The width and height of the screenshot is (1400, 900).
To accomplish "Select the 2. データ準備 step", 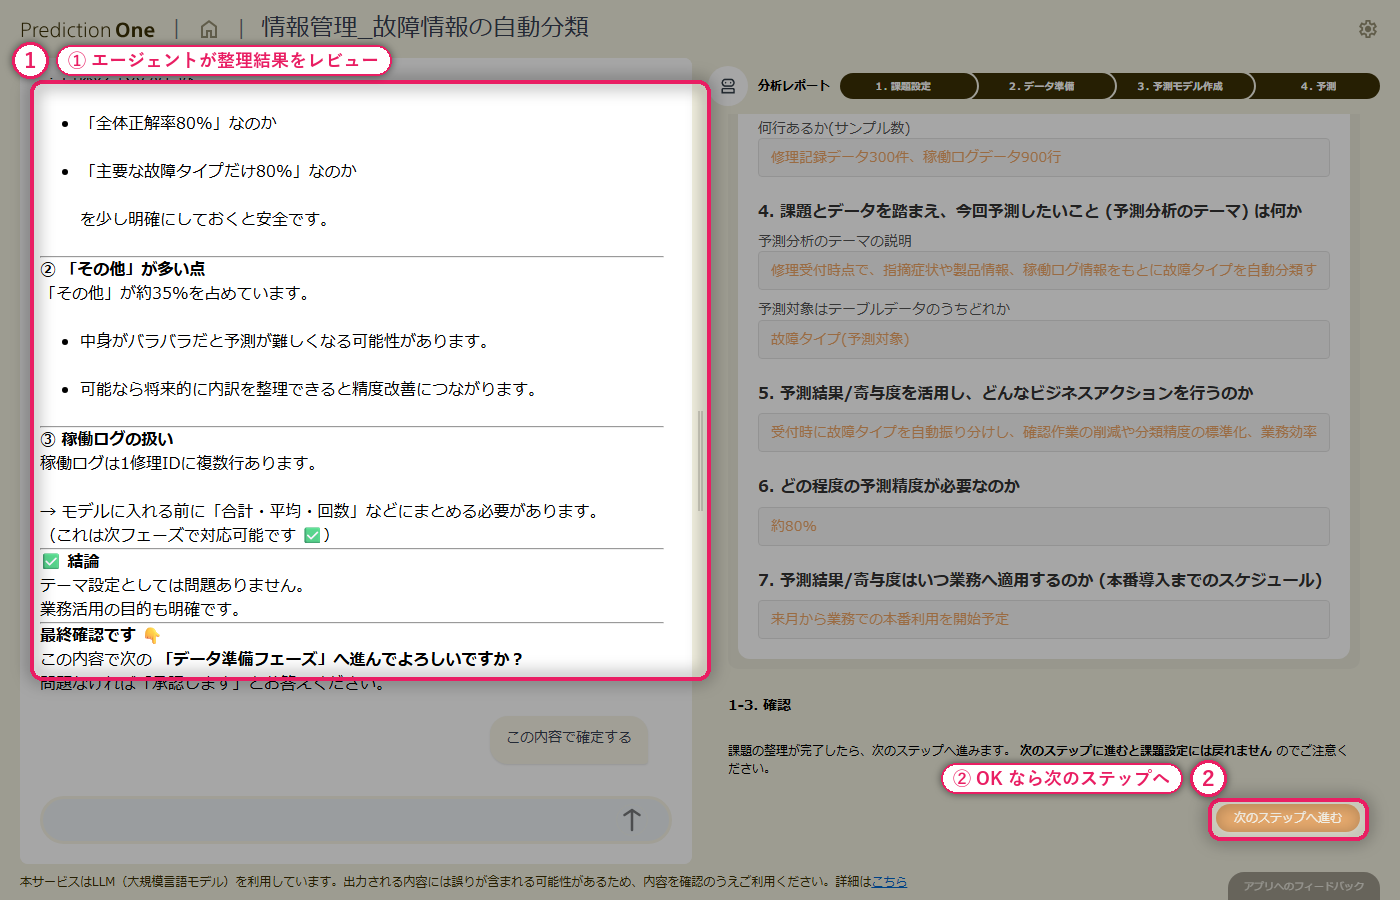I will [x=1042, y=86].
